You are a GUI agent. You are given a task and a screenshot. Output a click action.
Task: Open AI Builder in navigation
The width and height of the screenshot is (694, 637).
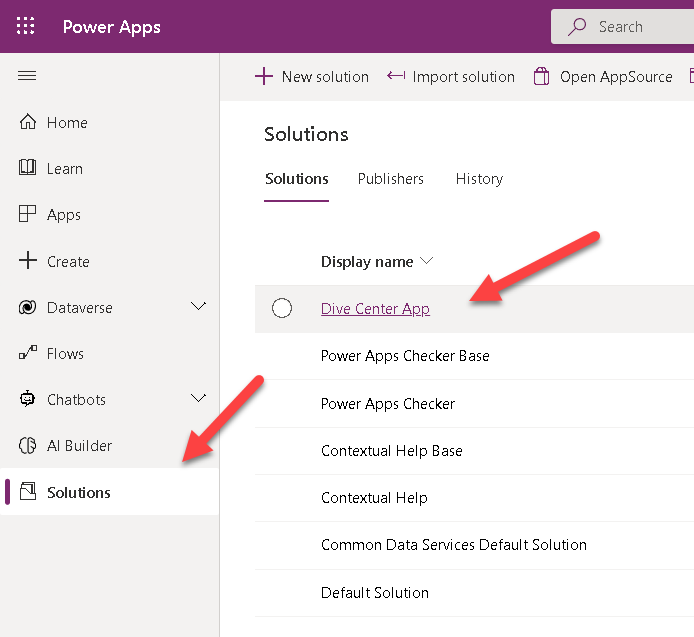pyautogui.click(x=109, y=445)
